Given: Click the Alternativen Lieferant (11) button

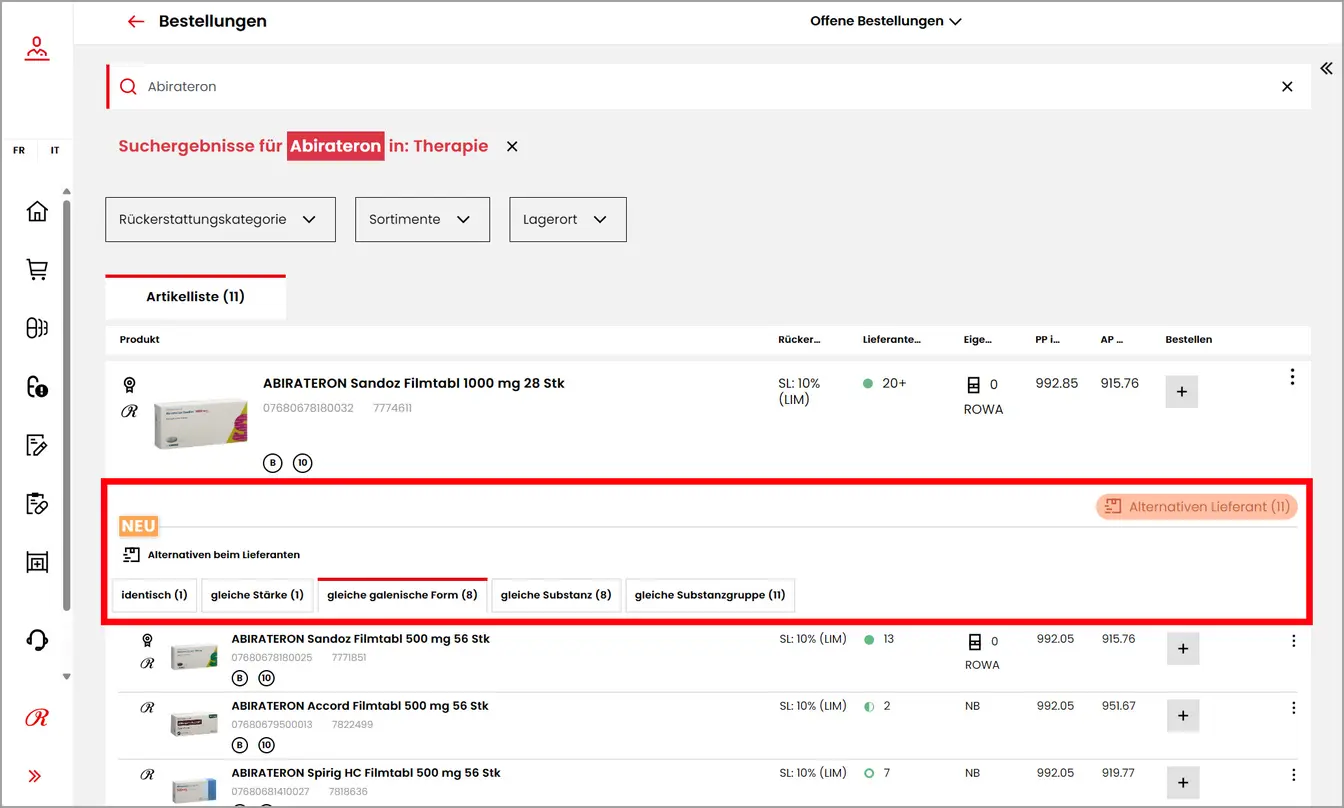Looking at the screenshot, I should pos(1197,507).
